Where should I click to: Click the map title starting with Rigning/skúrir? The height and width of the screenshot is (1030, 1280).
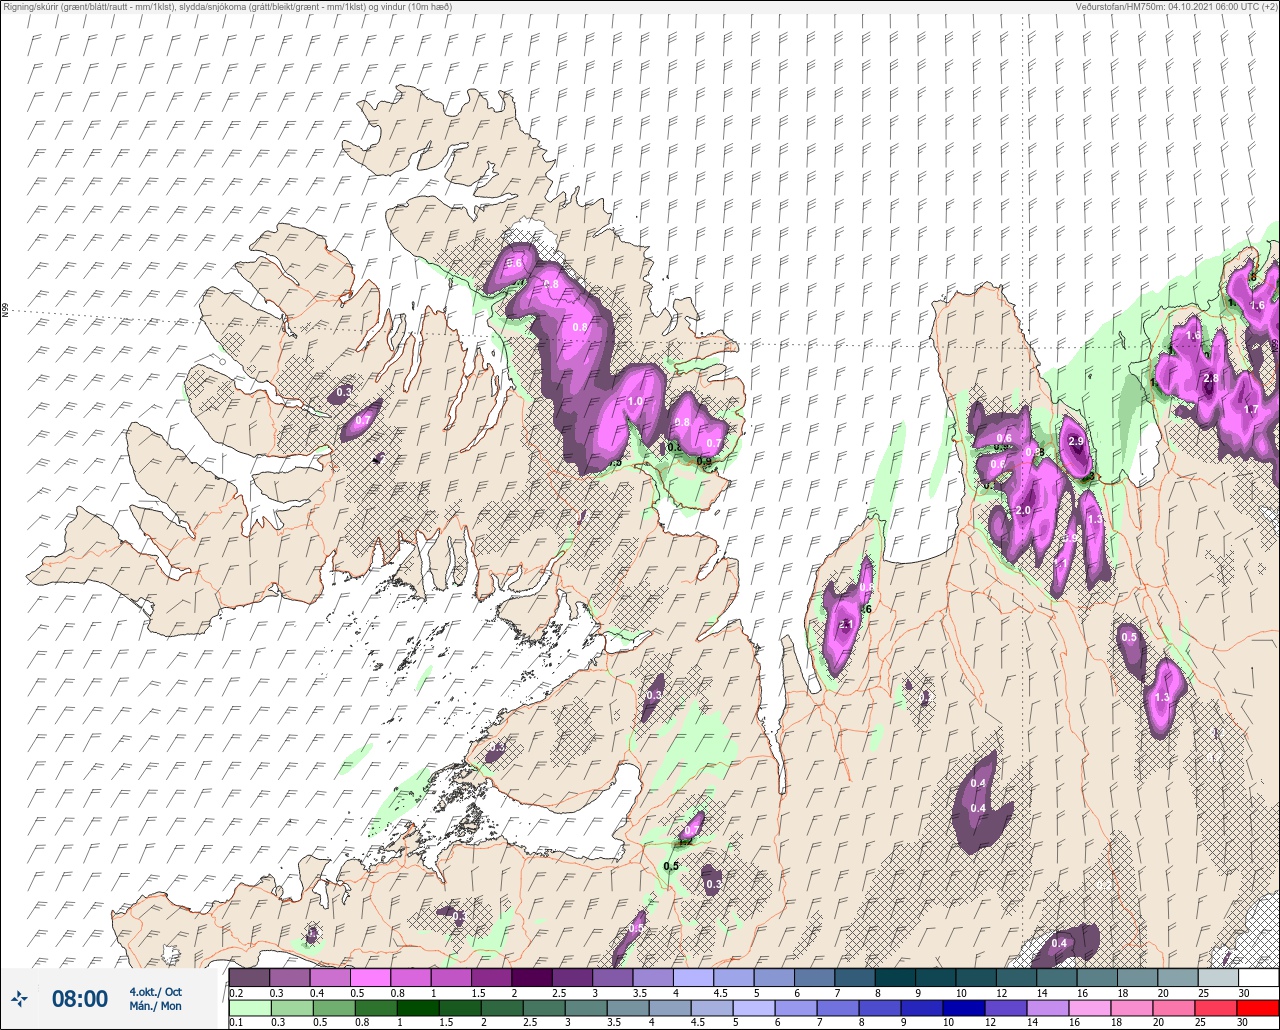tap(227, 7)
